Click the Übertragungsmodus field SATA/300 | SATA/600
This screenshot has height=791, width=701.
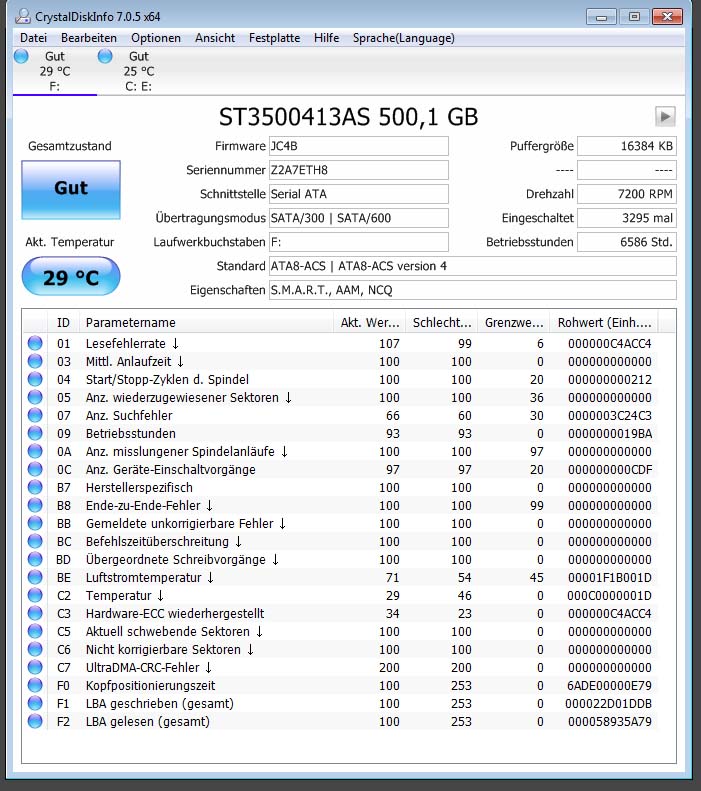click(x=359, y=218)
